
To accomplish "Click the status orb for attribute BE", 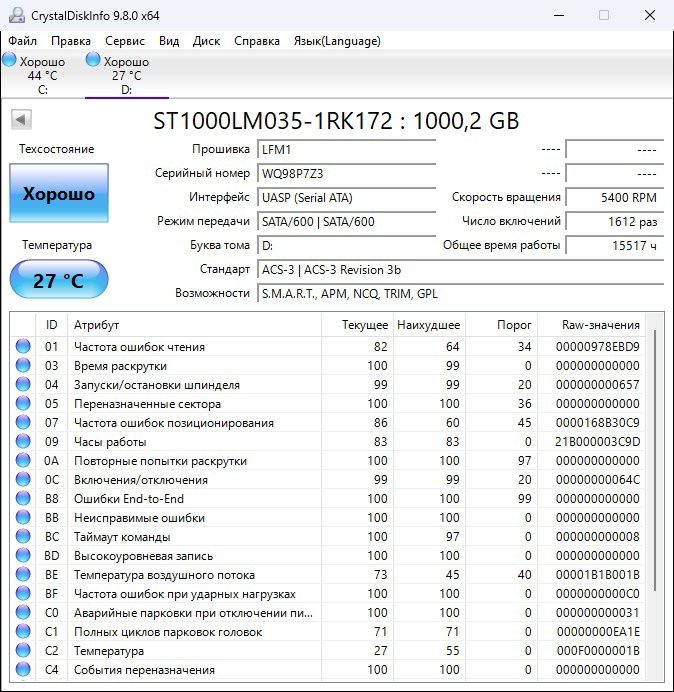I will pos(23,574).
